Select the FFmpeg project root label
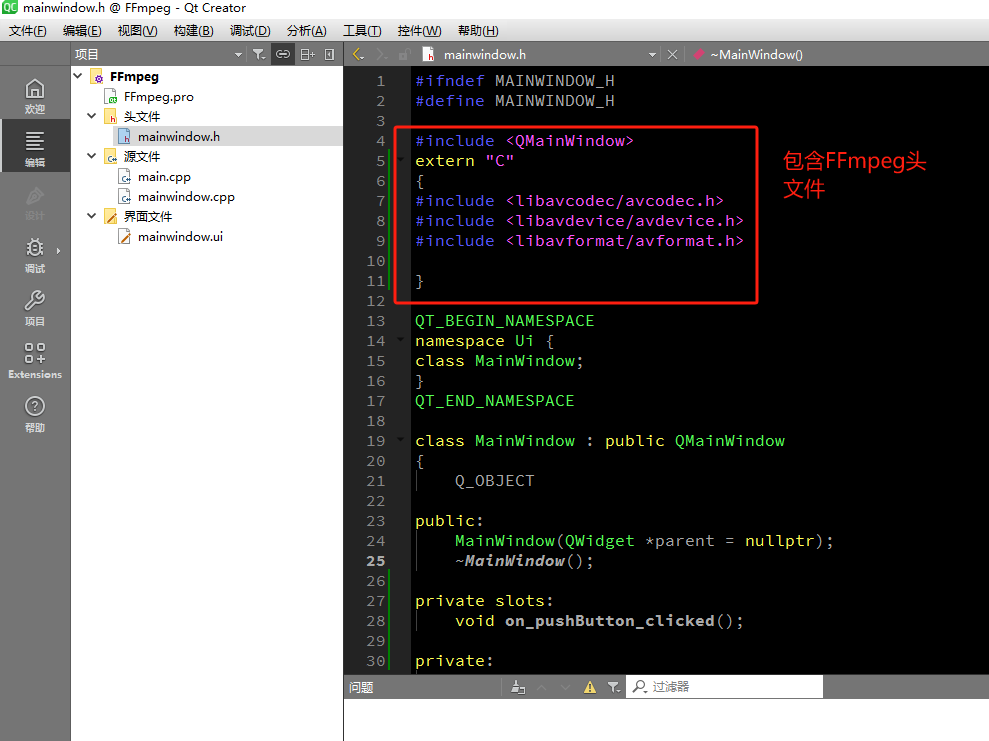989x741 pixels. (134, 76)
